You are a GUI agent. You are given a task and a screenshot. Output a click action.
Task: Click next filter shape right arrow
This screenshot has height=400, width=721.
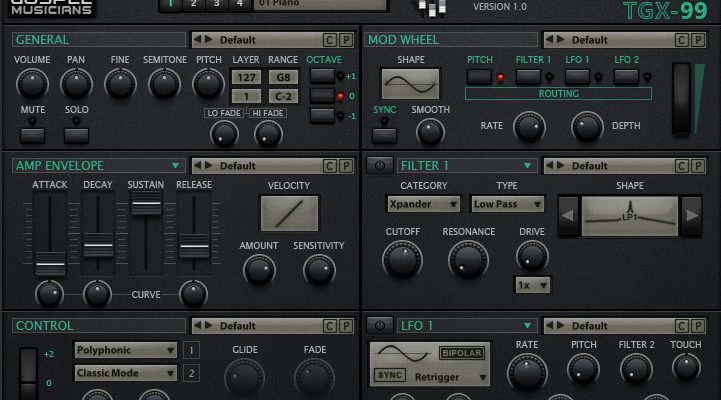[x=691, y=214]
